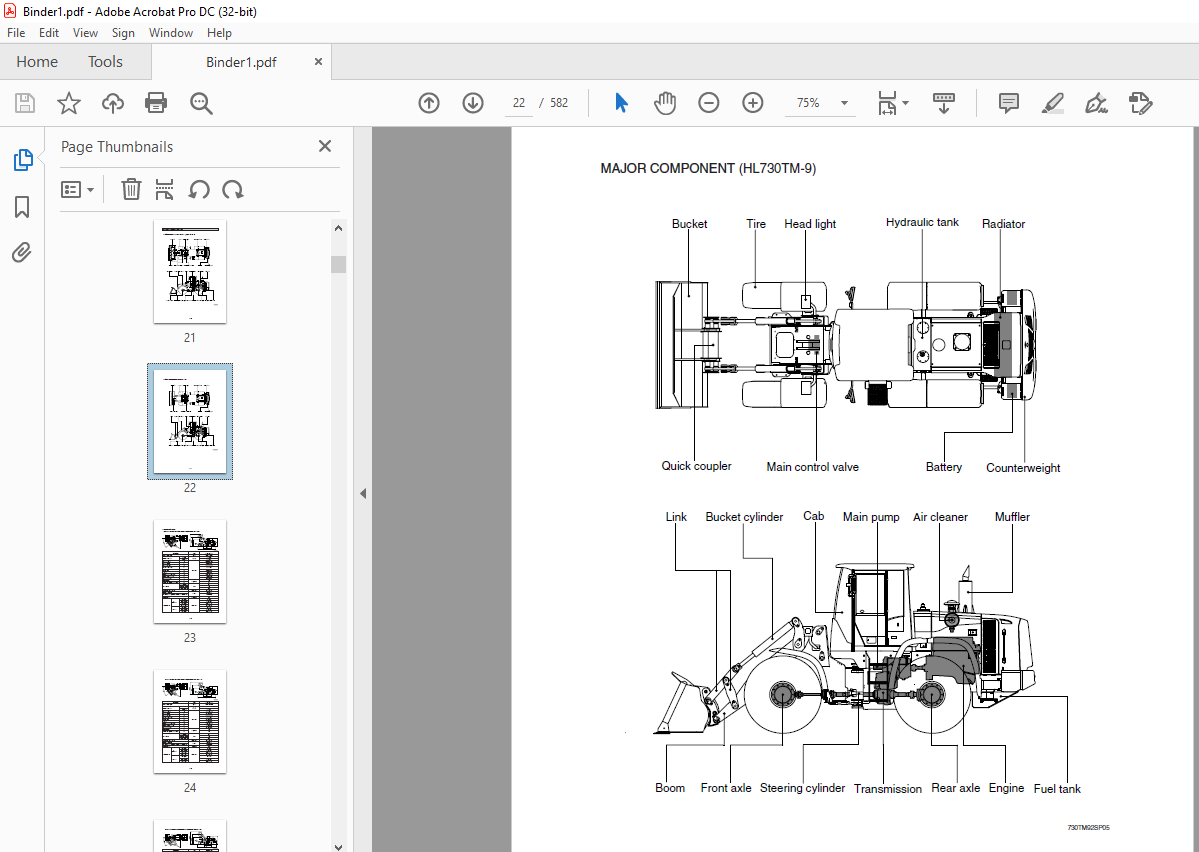Click the upload to cloud icon
Image resolution: width=1199 pixels, height=852 pixels.
(112, 102)
